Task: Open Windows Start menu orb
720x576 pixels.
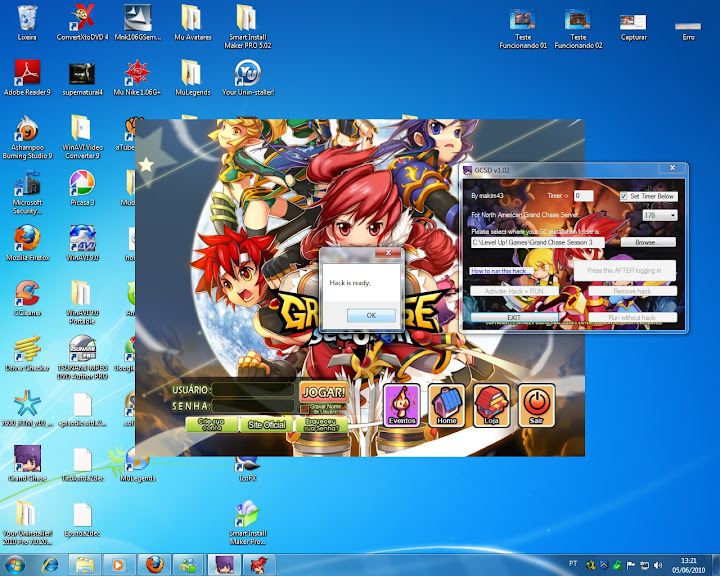Action: tap(15, 565)
